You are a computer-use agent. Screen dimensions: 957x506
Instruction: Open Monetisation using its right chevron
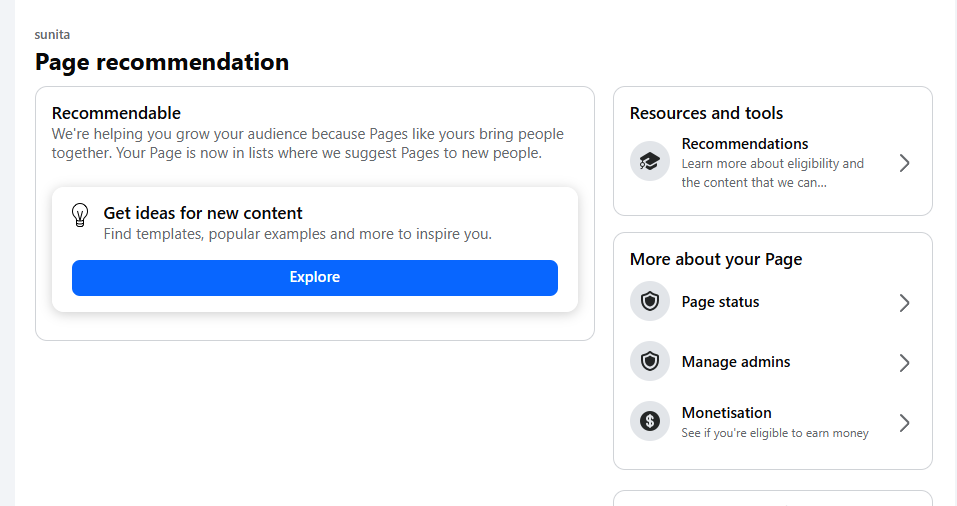pos(904,423)
